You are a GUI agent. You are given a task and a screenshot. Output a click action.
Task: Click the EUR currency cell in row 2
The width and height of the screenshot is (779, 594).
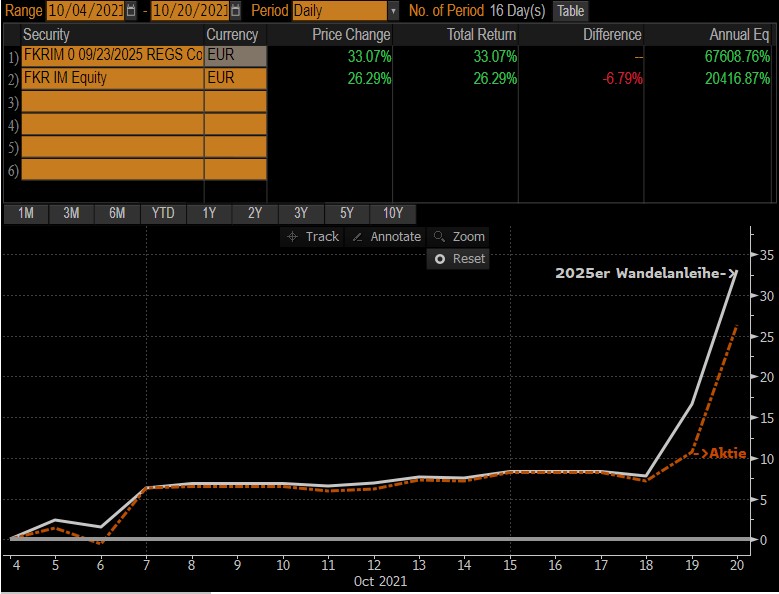tap(235, 78)
